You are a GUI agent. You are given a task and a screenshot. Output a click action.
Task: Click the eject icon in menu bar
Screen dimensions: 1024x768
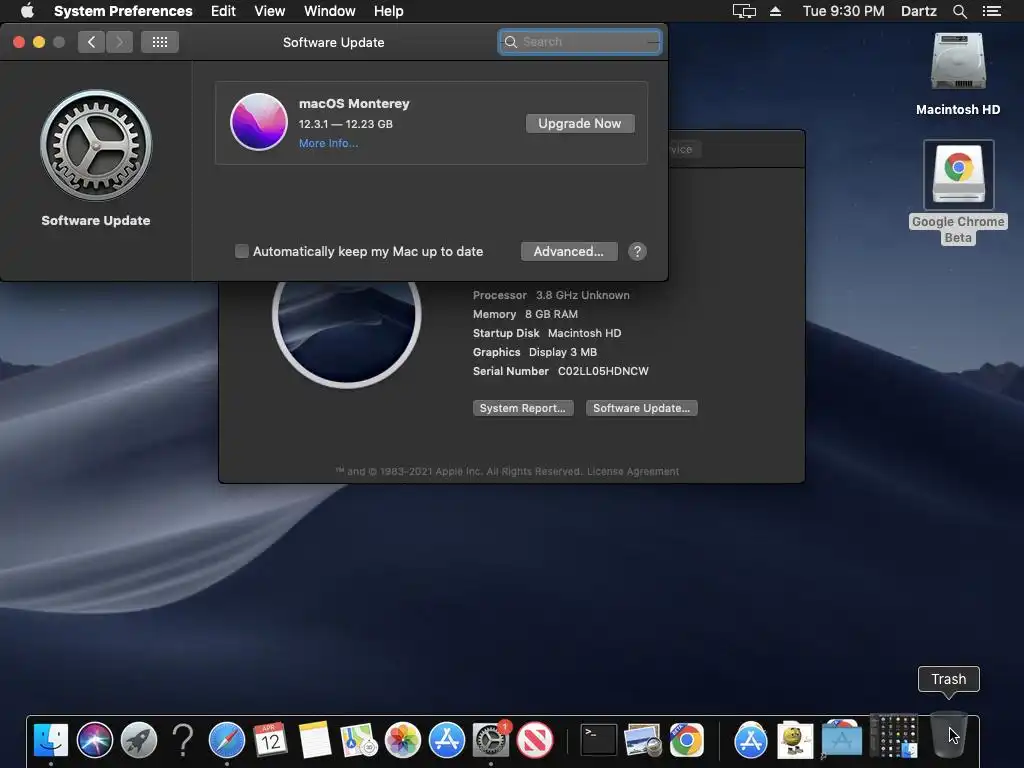[x=775, y=11]
